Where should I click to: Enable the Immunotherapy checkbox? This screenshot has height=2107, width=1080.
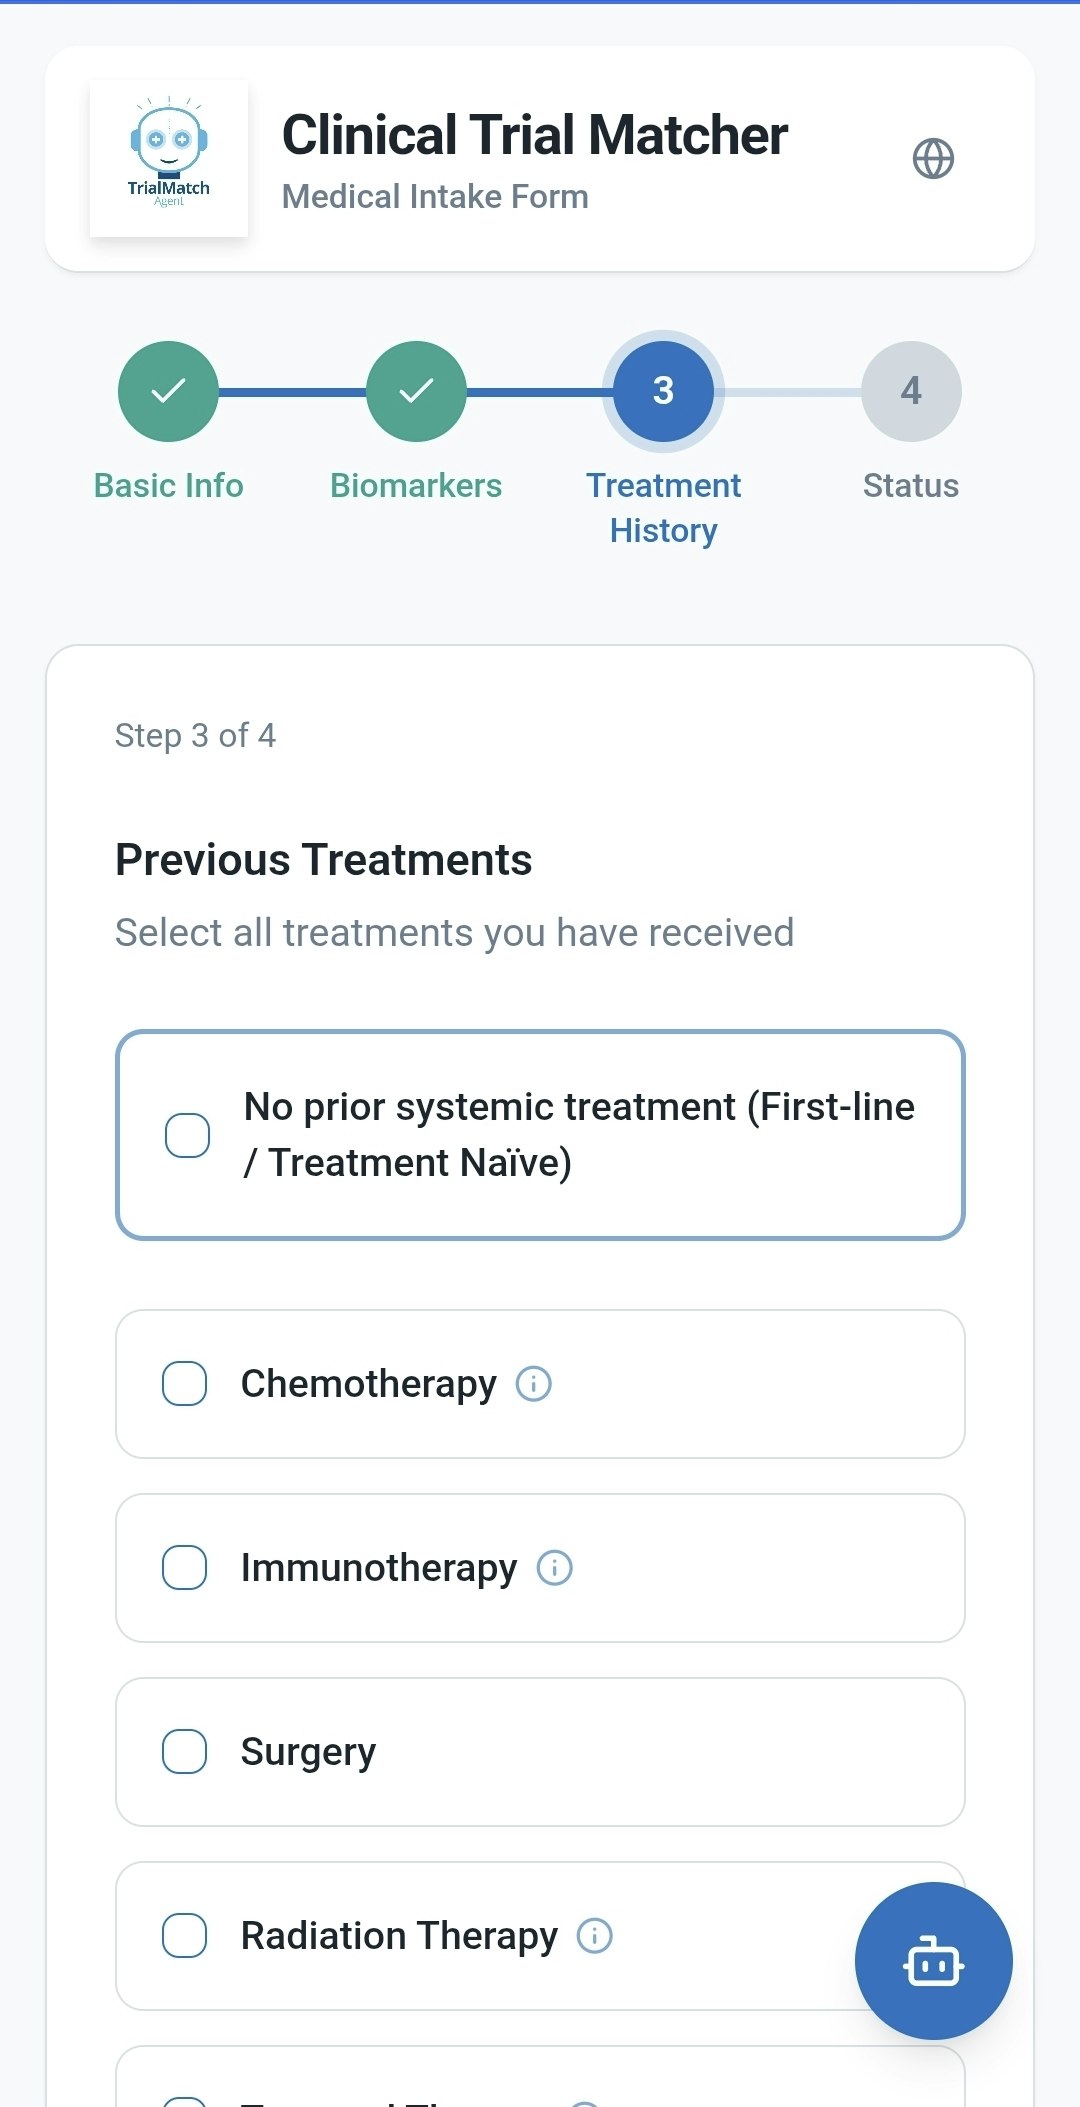tap(185, 1568)
